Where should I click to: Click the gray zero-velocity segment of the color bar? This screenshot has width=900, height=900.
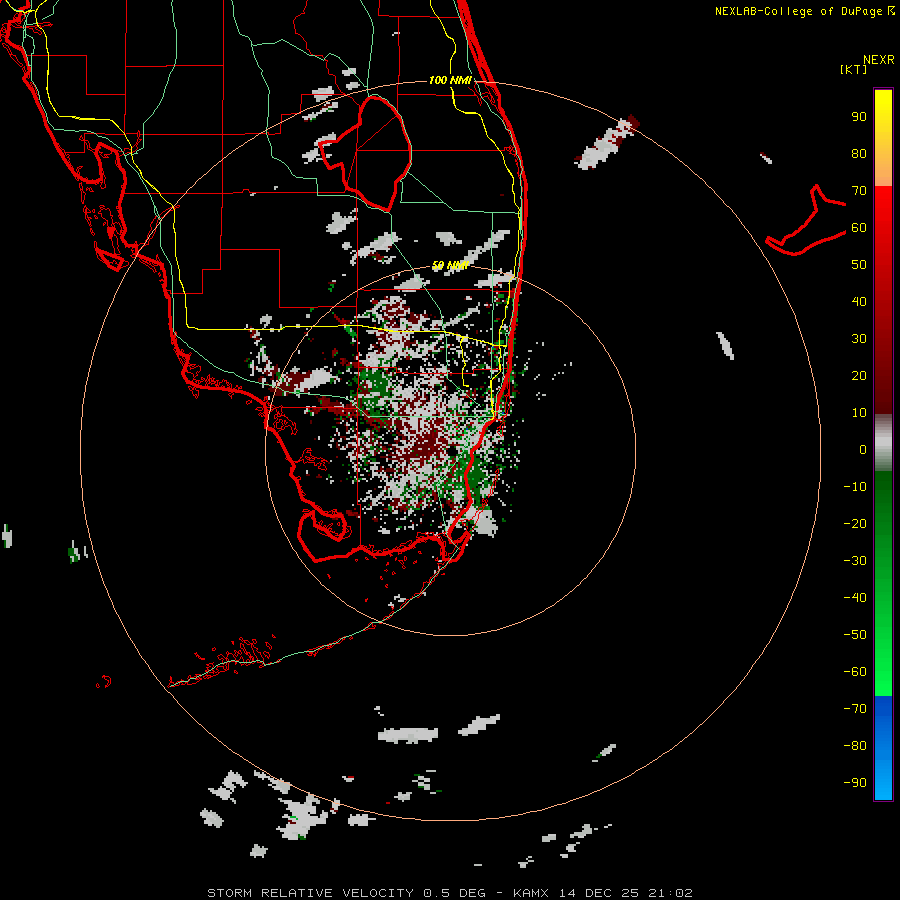[x=883, y=443]
